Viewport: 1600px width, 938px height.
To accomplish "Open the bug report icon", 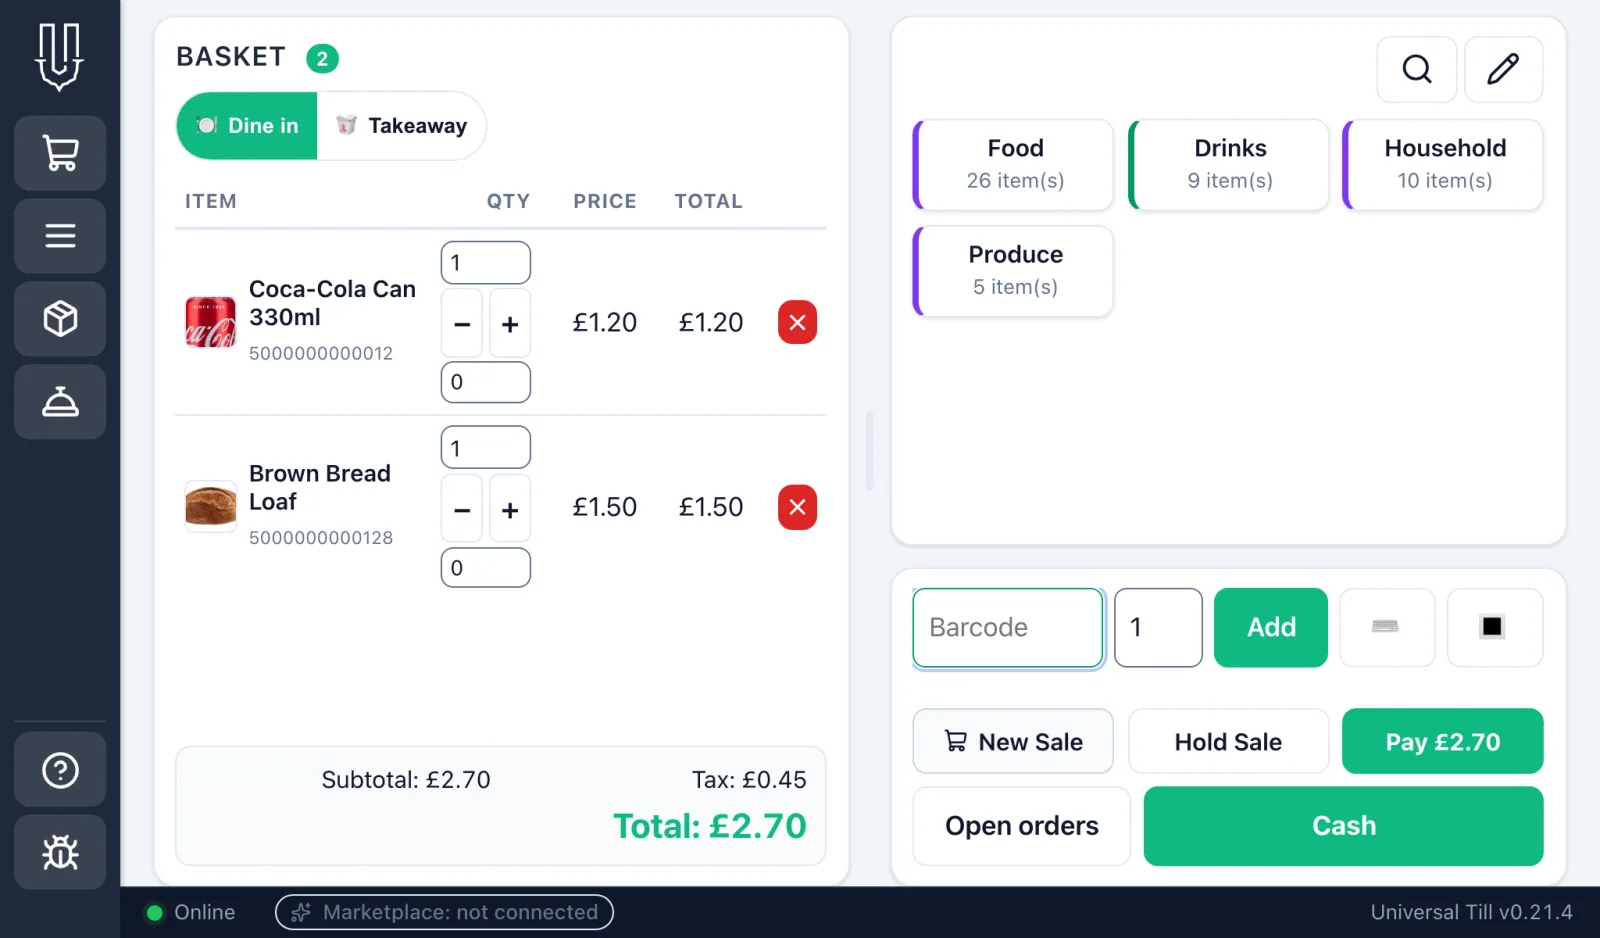I will point(60,853).
